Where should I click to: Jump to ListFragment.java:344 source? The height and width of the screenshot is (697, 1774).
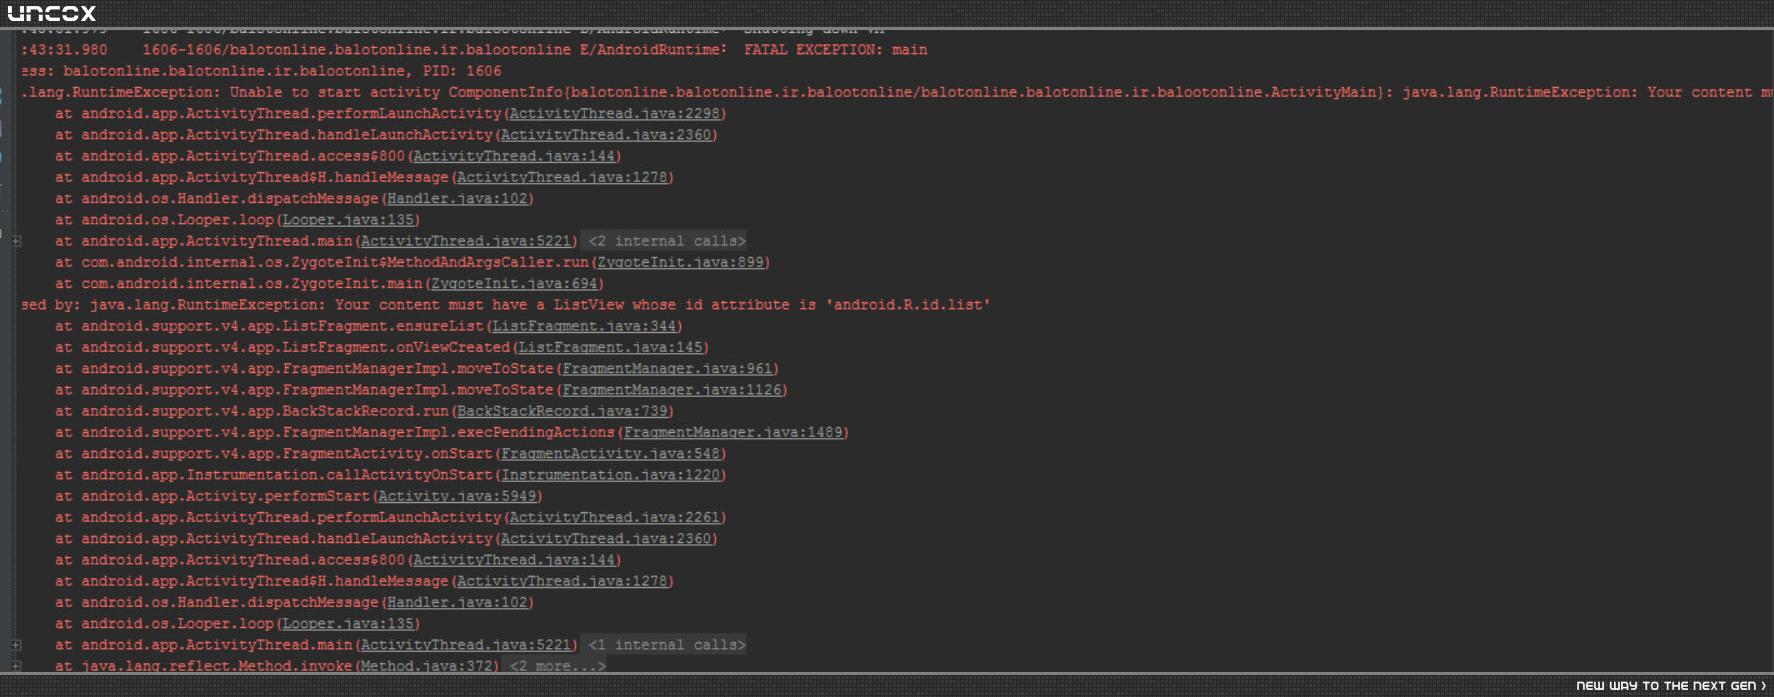pyautogui.click(x=584, y=327)
